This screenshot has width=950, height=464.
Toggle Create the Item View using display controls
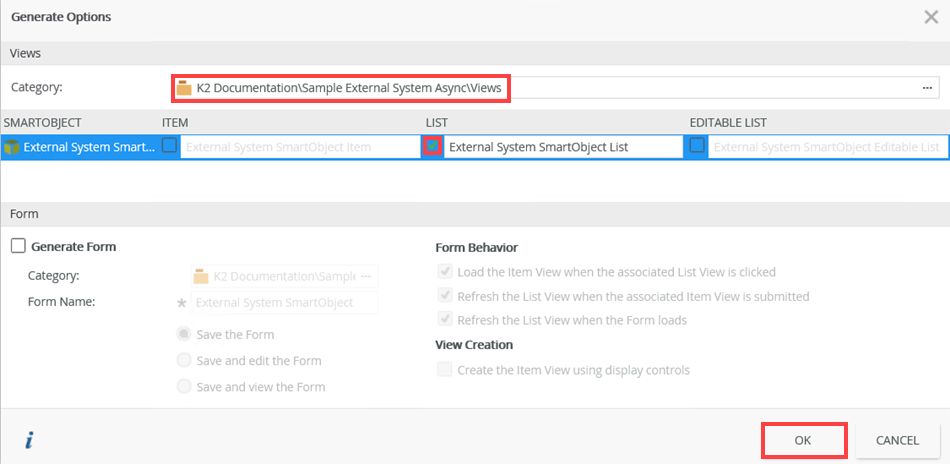tap(444, 370)
